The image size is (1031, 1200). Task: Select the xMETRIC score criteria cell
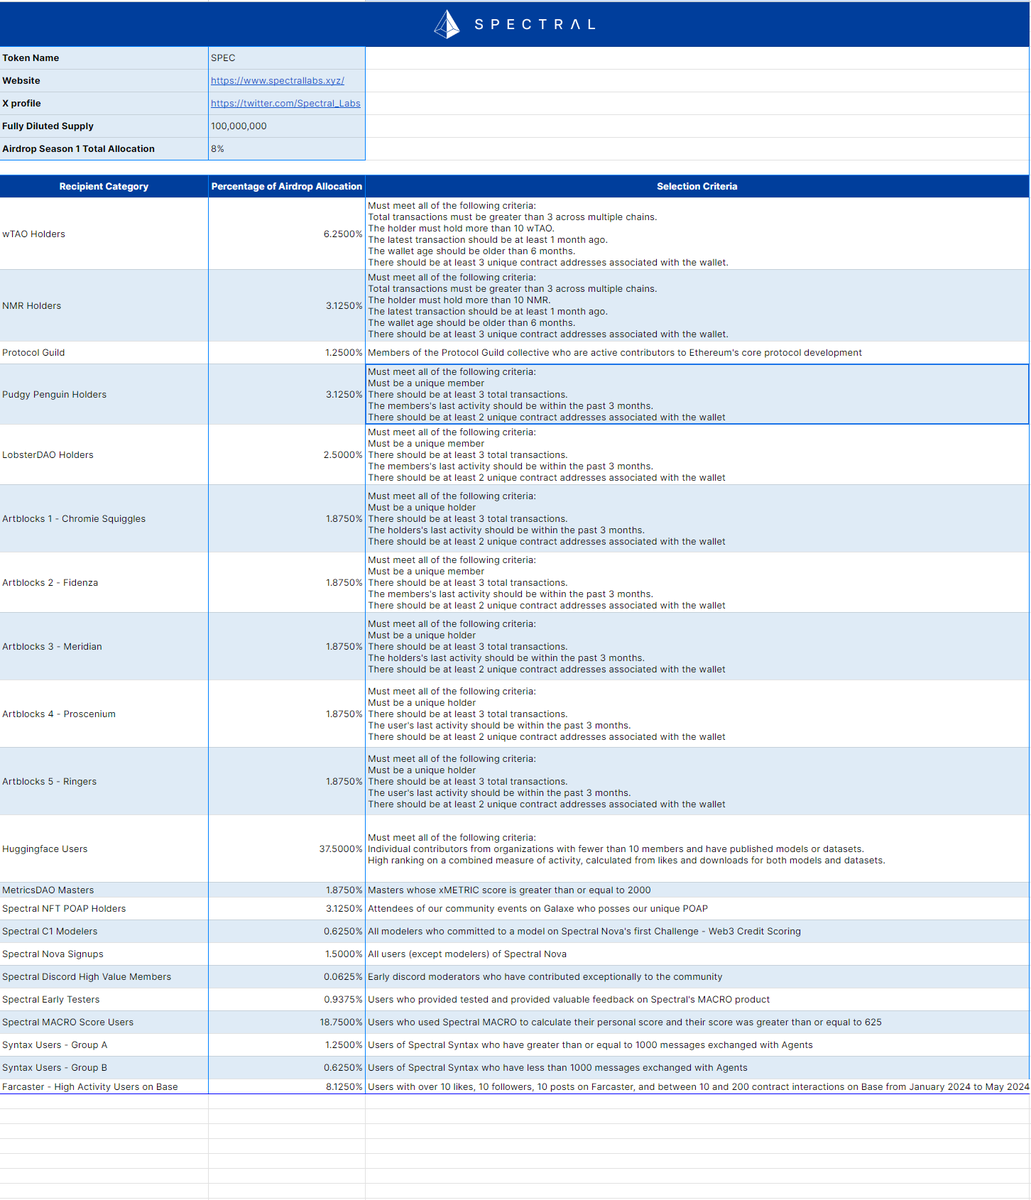pos(697,890)
